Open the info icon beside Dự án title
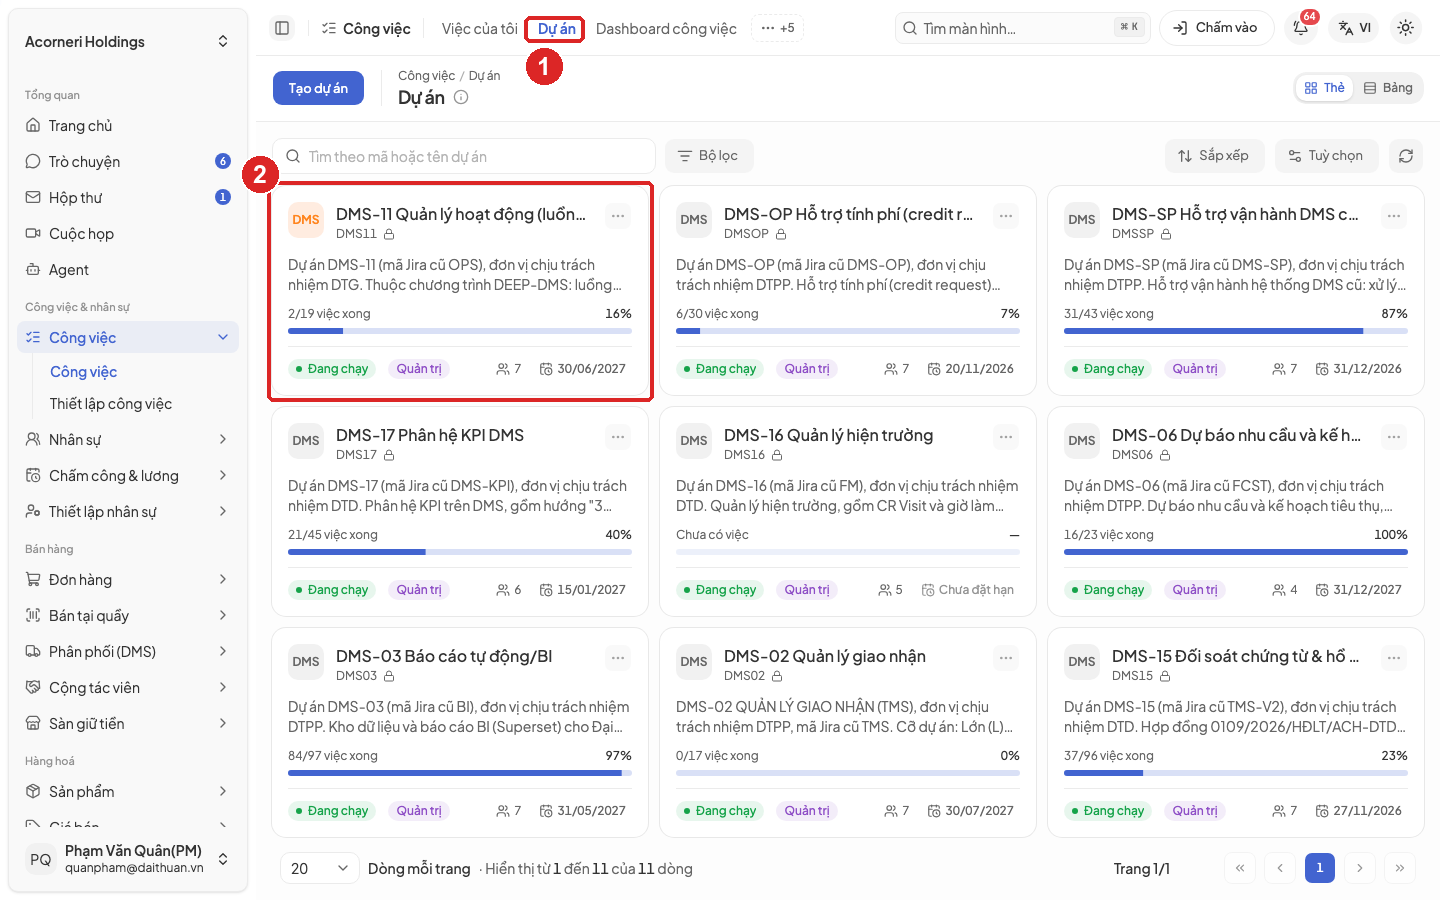The width and height of the screenshot is (1440, 900). (x=461, y=97)
